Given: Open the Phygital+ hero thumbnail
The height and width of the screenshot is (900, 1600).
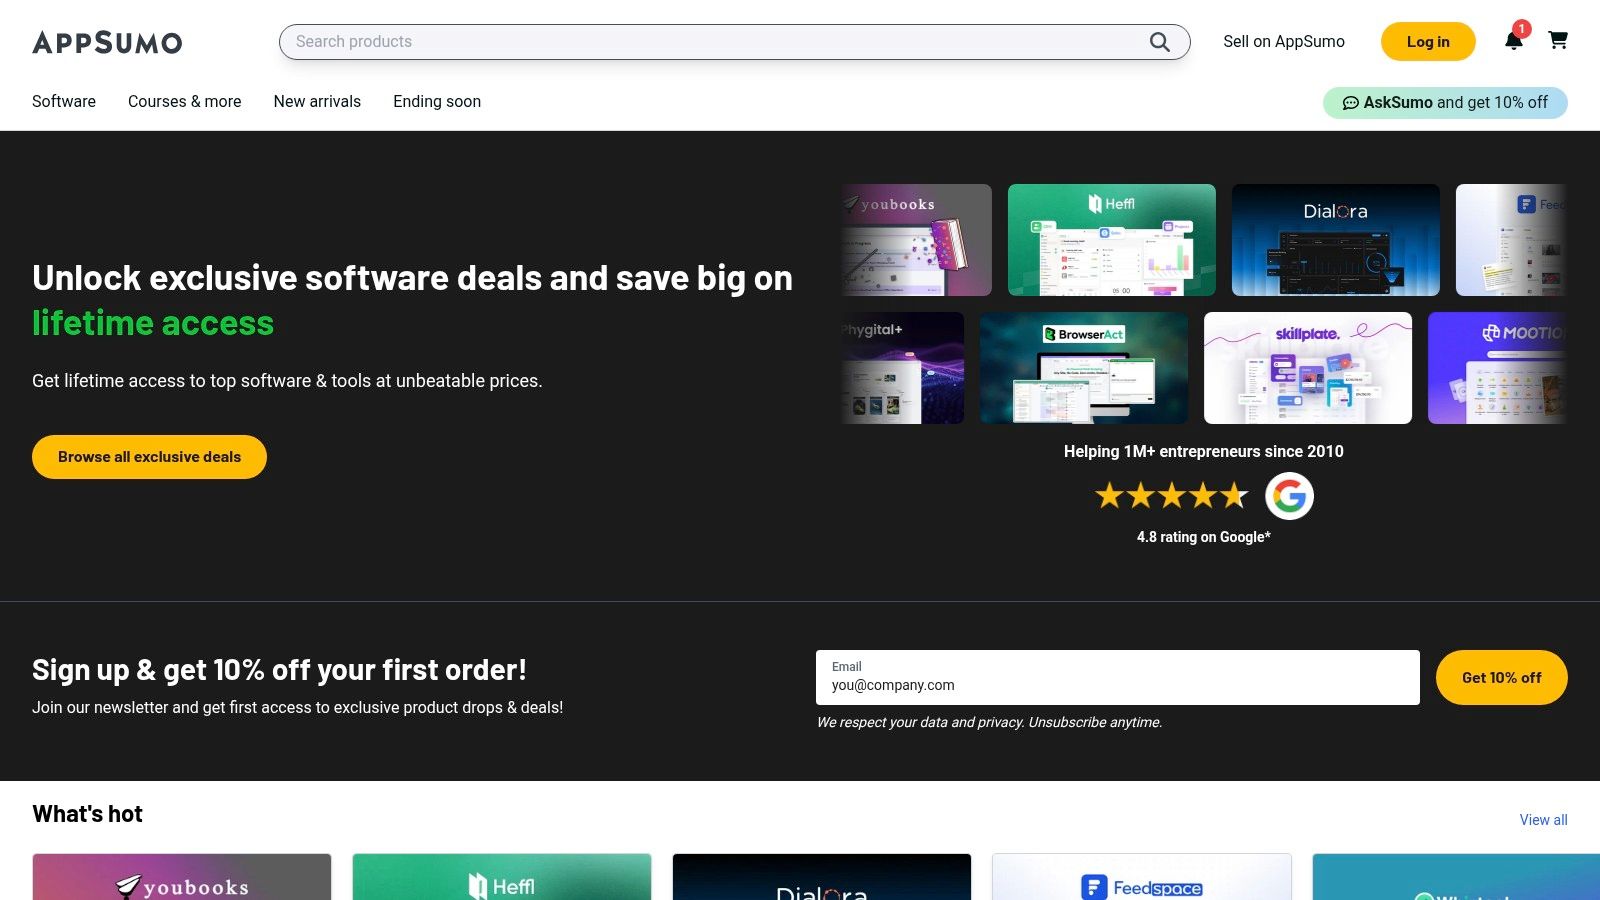Looking at the screenshot, I should click(x=902, y=368).
